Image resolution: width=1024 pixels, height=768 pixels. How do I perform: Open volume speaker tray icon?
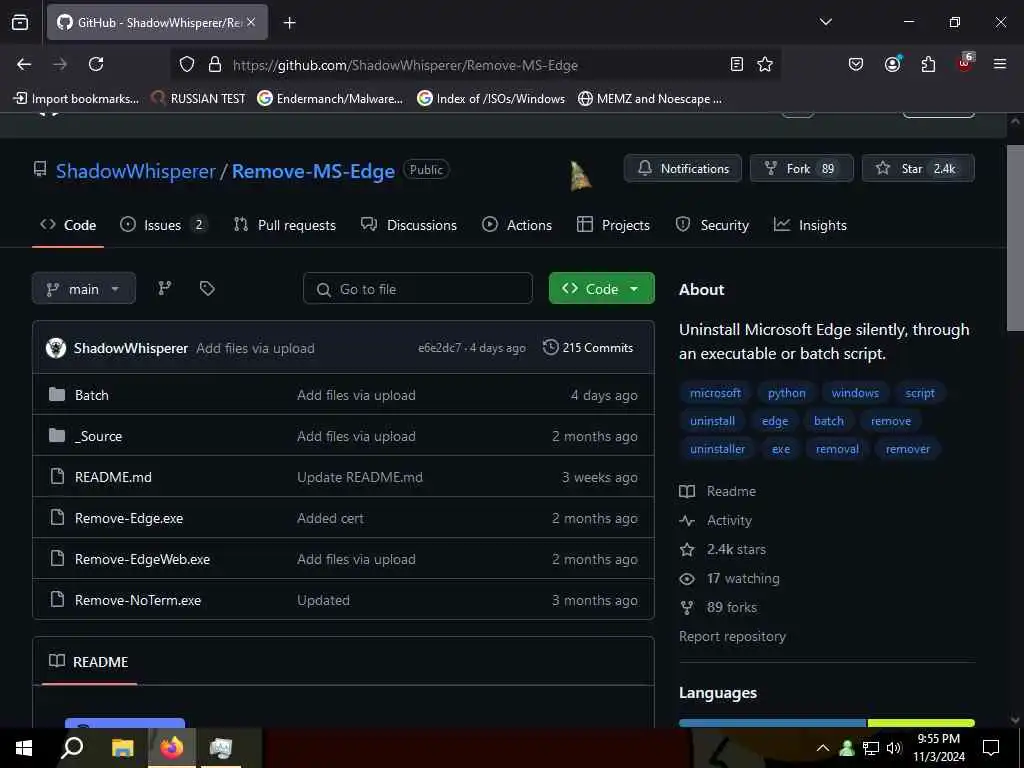[893, 748]
